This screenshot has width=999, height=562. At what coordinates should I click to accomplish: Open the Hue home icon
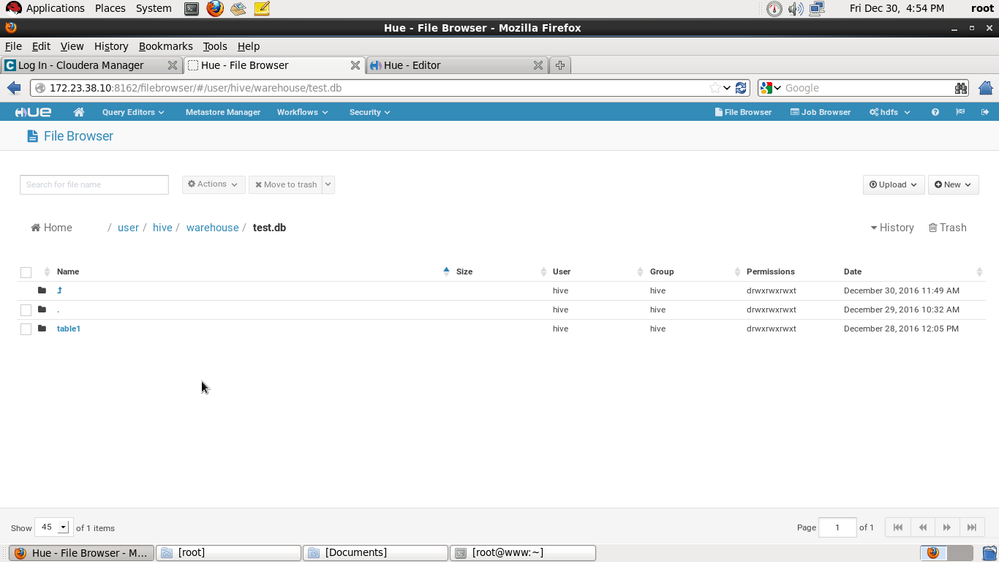click(x=78, y=112)
